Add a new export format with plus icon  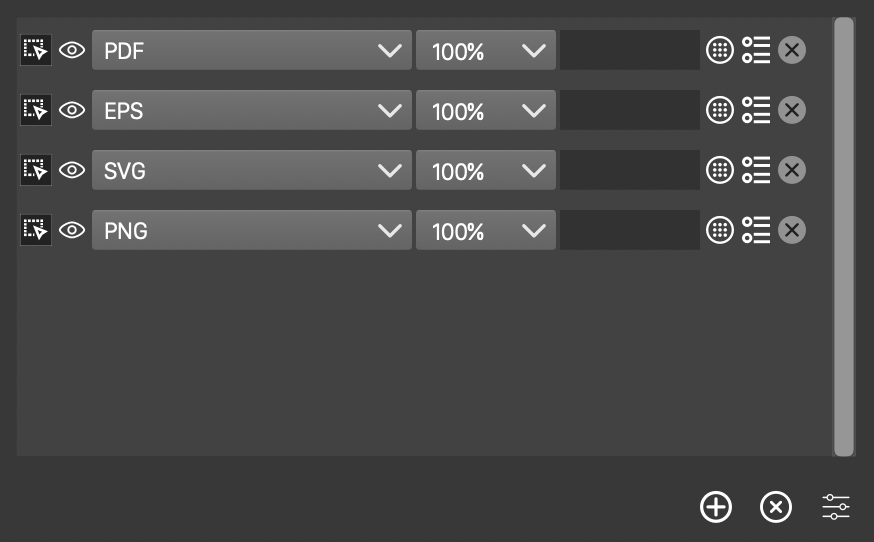coord(716,507)
